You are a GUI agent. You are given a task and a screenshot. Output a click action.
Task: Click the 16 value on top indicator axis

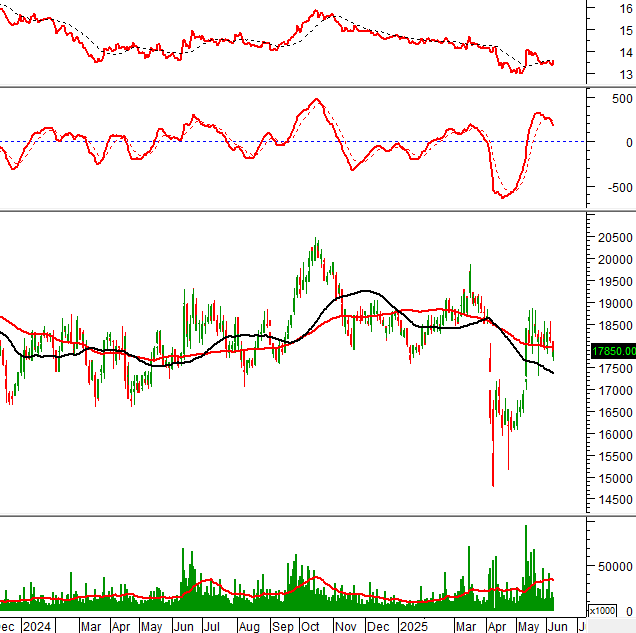click(x=626, y=9)
